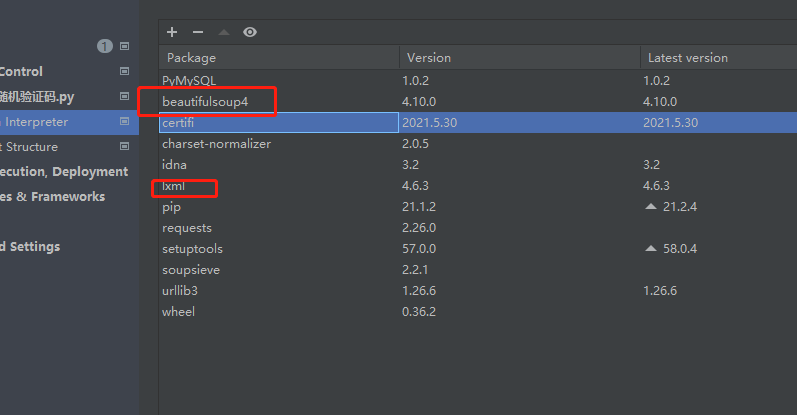Select the soupsieve package row
Screen dimensions: 797x415
pos(478,270)
